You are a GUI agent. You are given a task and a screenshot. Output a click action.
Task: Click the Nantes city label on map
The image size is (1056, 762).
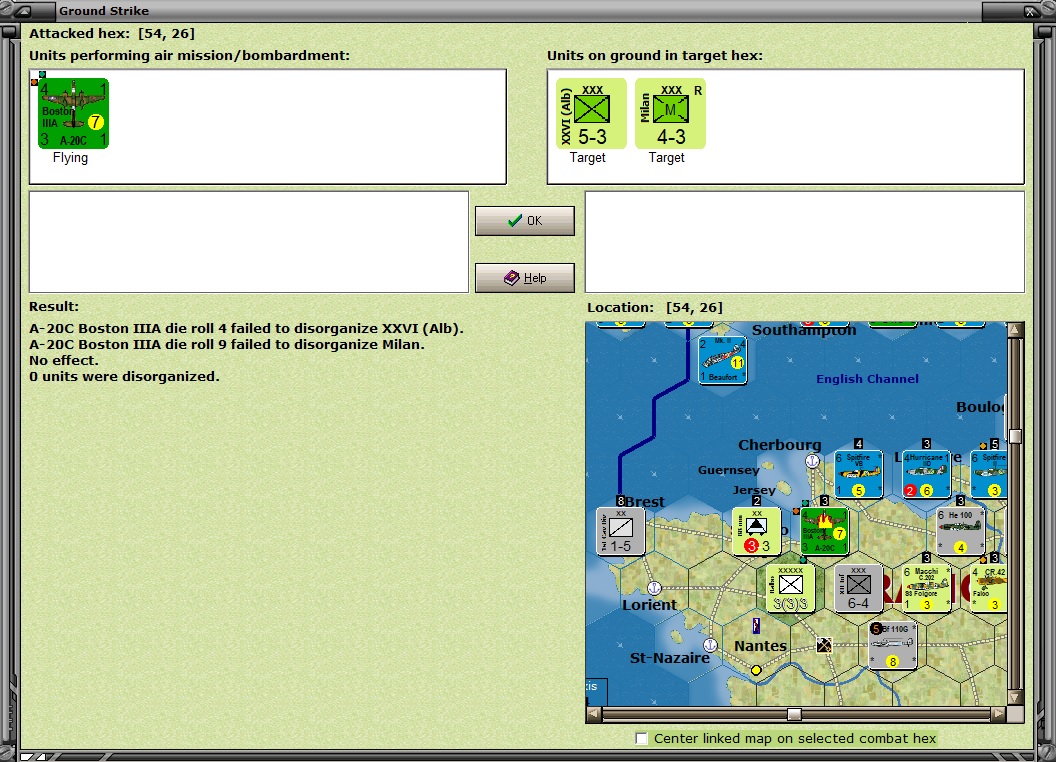(760, 646)
